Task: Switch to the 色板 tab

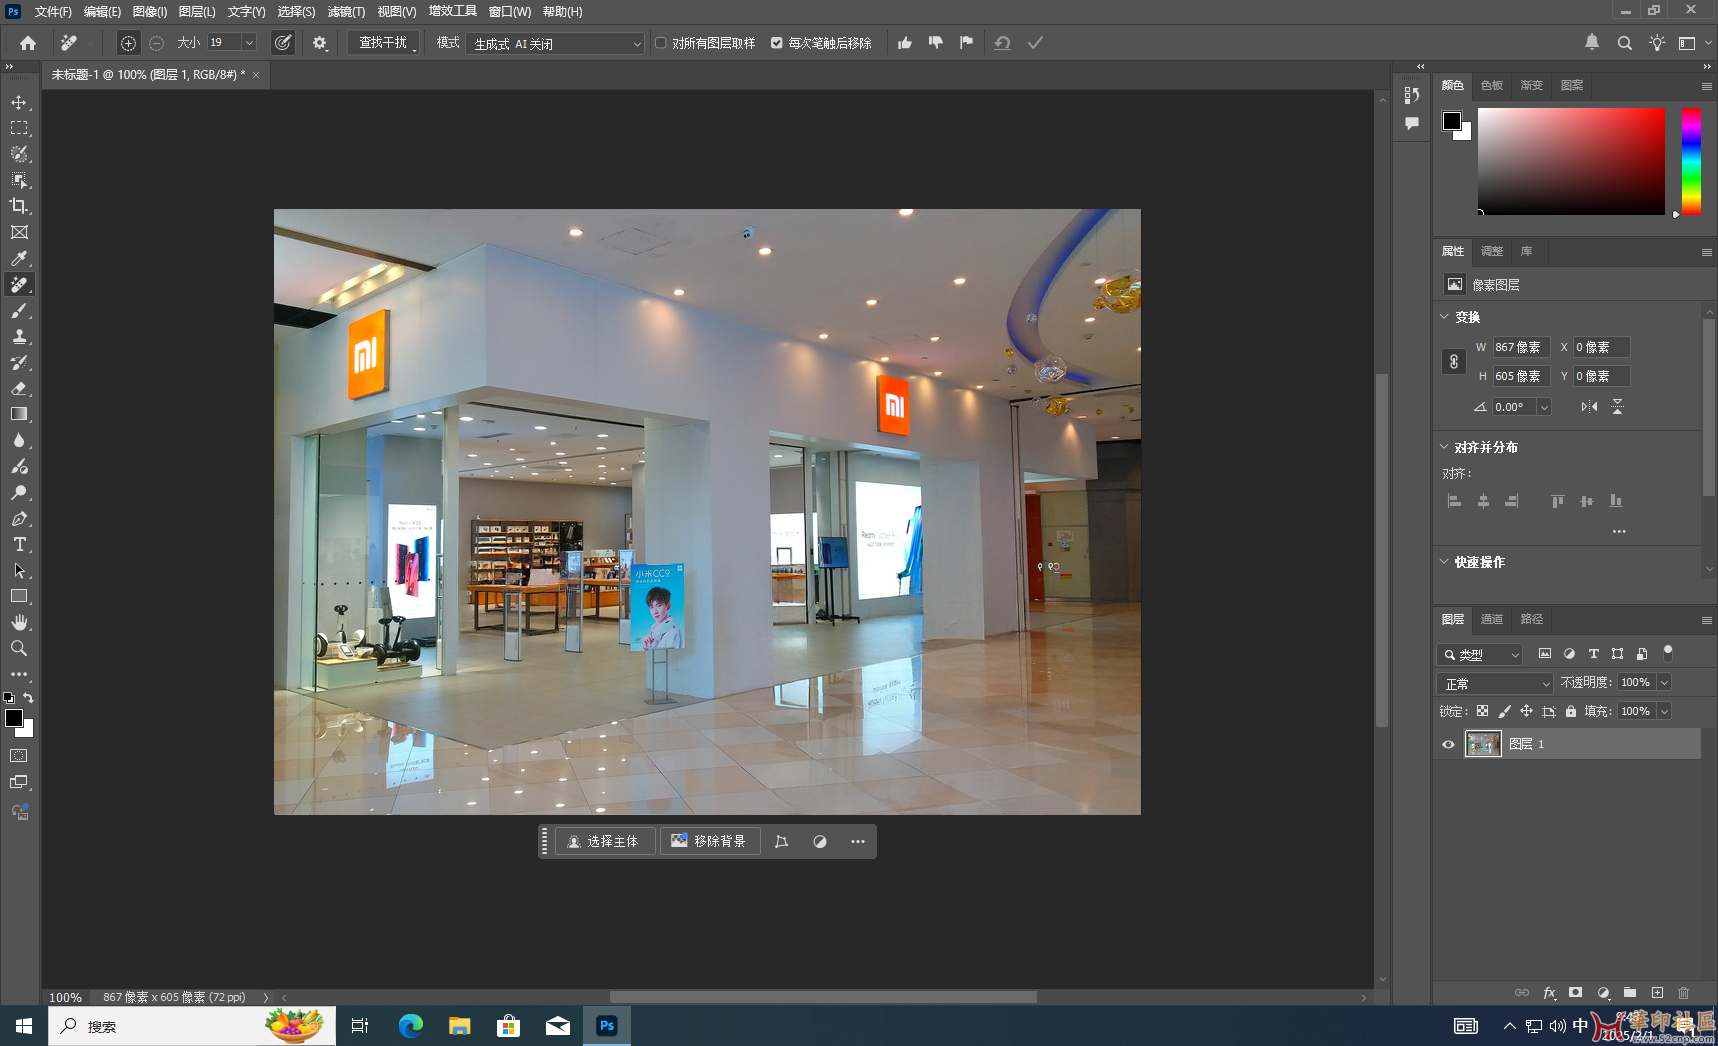Action: click(1492, 85)
